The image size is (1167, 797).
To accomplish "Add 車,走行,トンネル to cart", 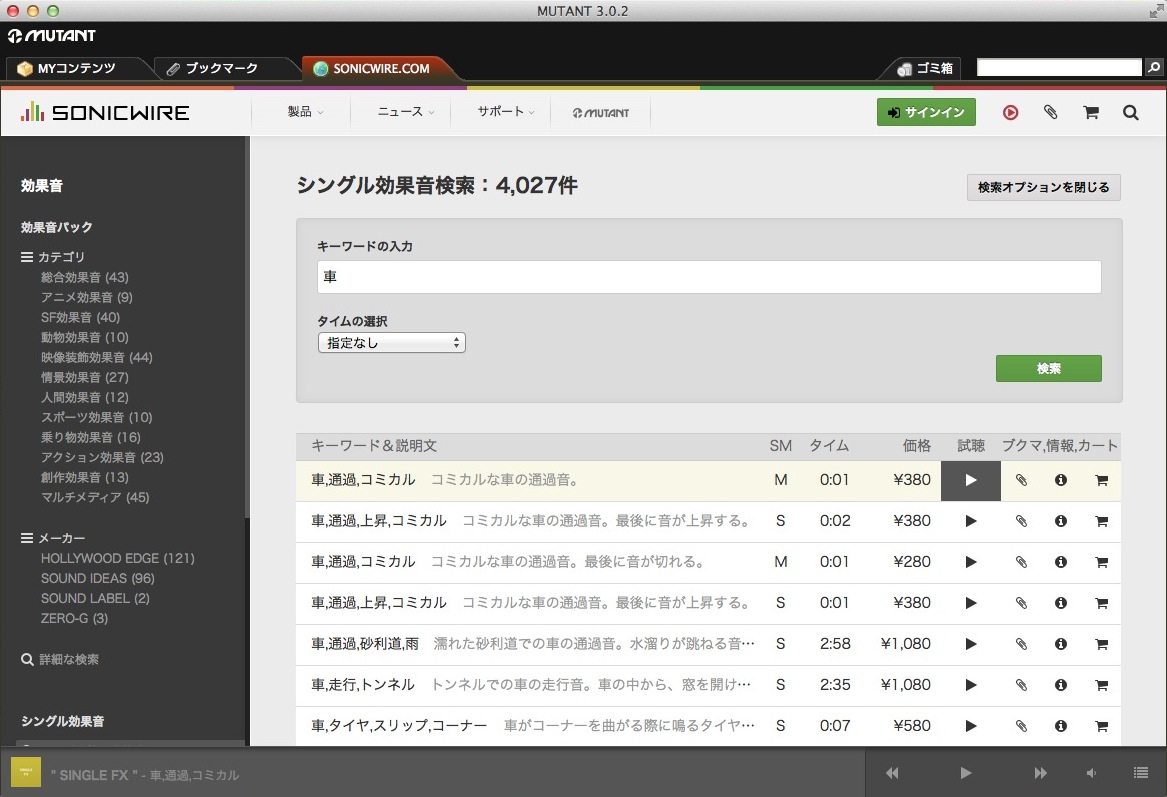I will coord(1102,685).
